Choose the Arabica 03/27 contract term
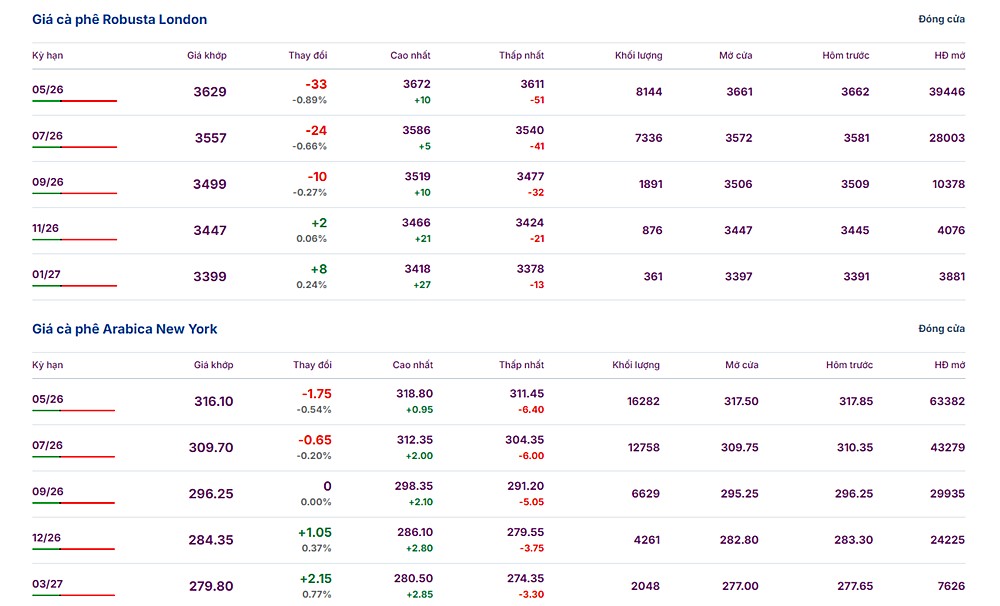This screenshot has width=1000, height=606. point(48,583)
